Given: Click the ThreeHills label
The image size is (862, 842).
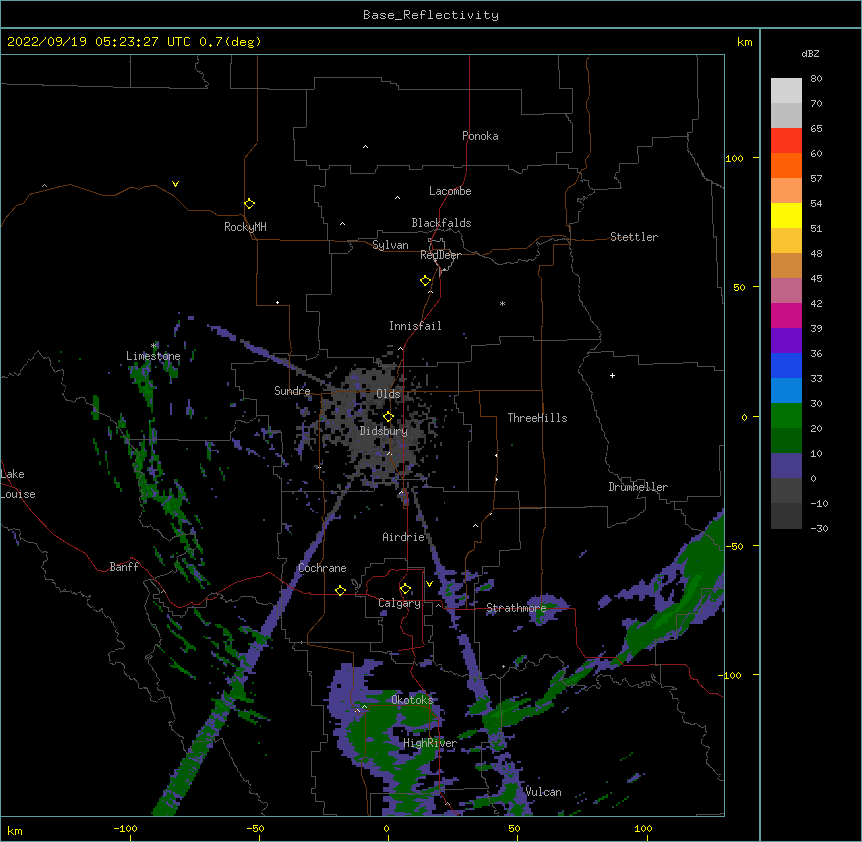Looking at the screenshot, I should (x=537, y=418).
